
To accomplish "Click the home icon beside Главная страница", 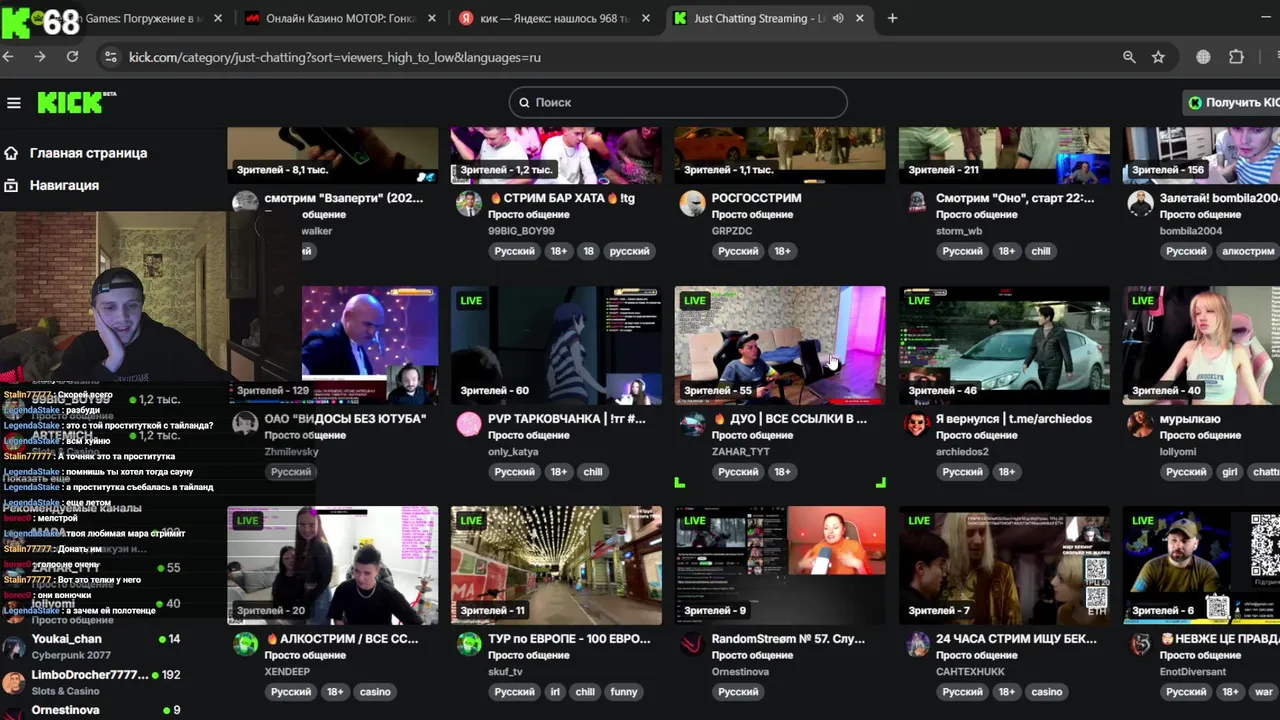I will (12, 153).
